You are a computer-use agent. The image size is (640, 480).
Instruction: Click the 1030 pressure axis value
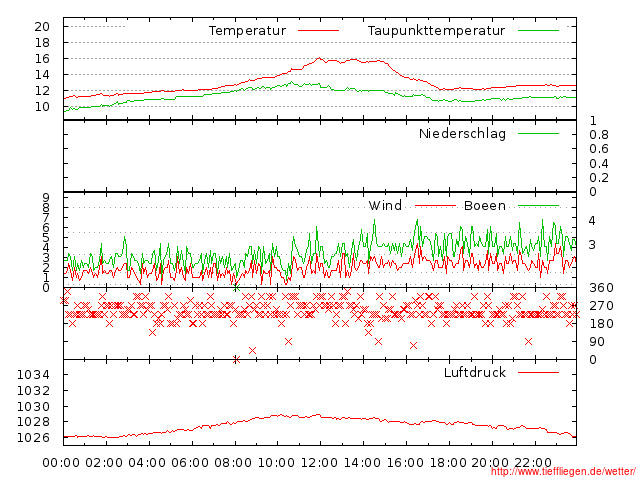pyautogui.click(x=33, y=407)
